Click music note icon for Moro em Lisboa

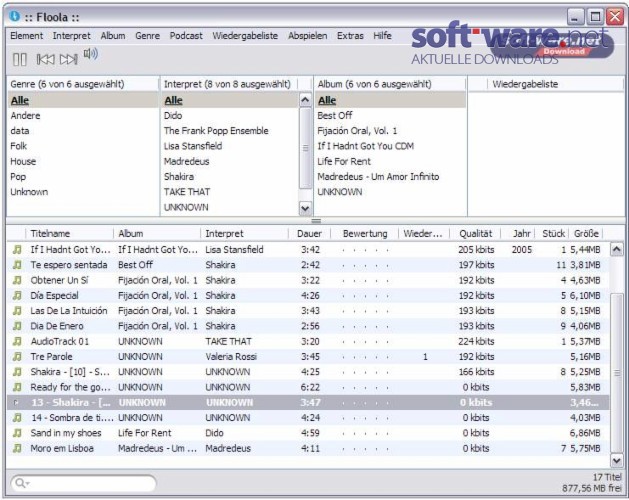[x=17, y=448]
